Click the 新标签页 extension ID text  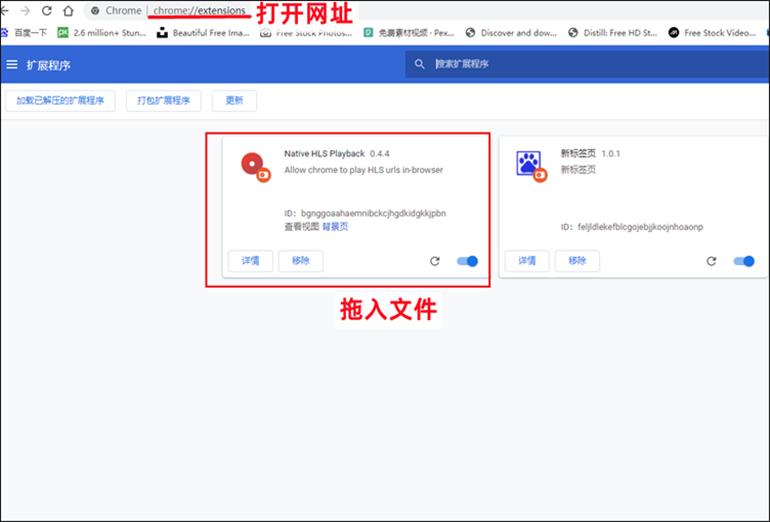(632, 227)
